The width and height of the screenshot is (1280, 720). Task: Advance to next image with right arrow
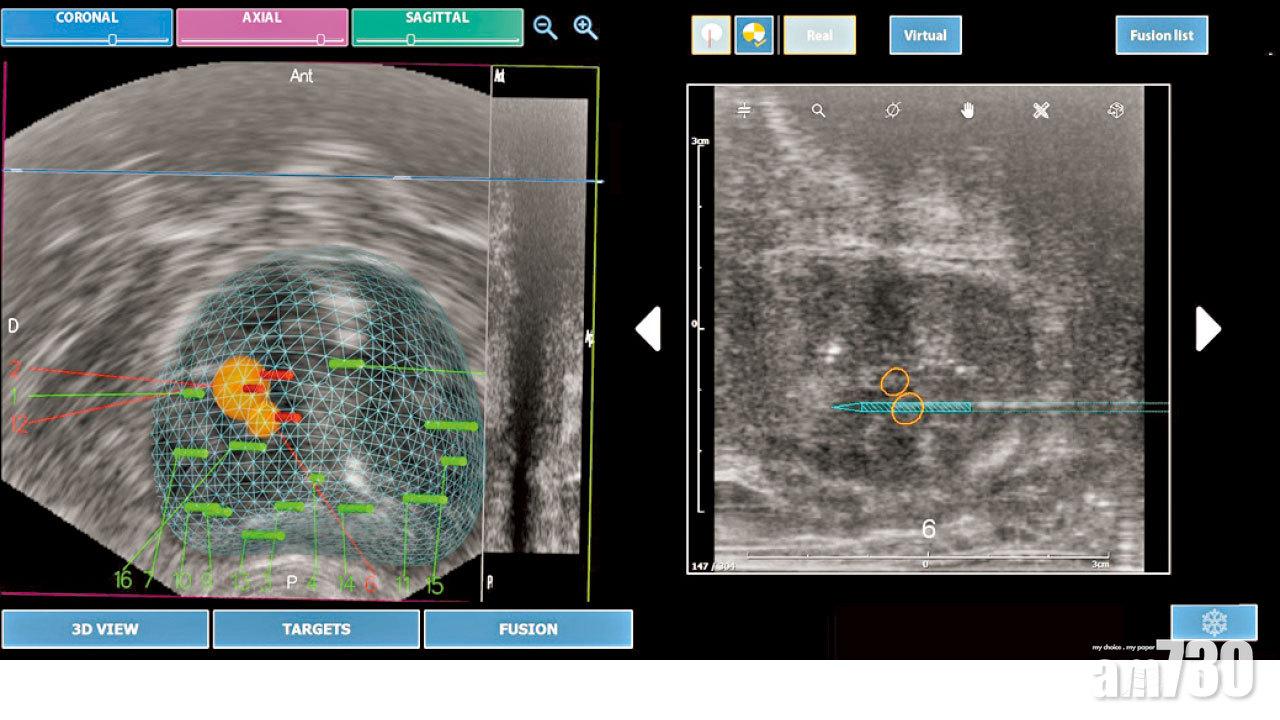[1208, 329]
